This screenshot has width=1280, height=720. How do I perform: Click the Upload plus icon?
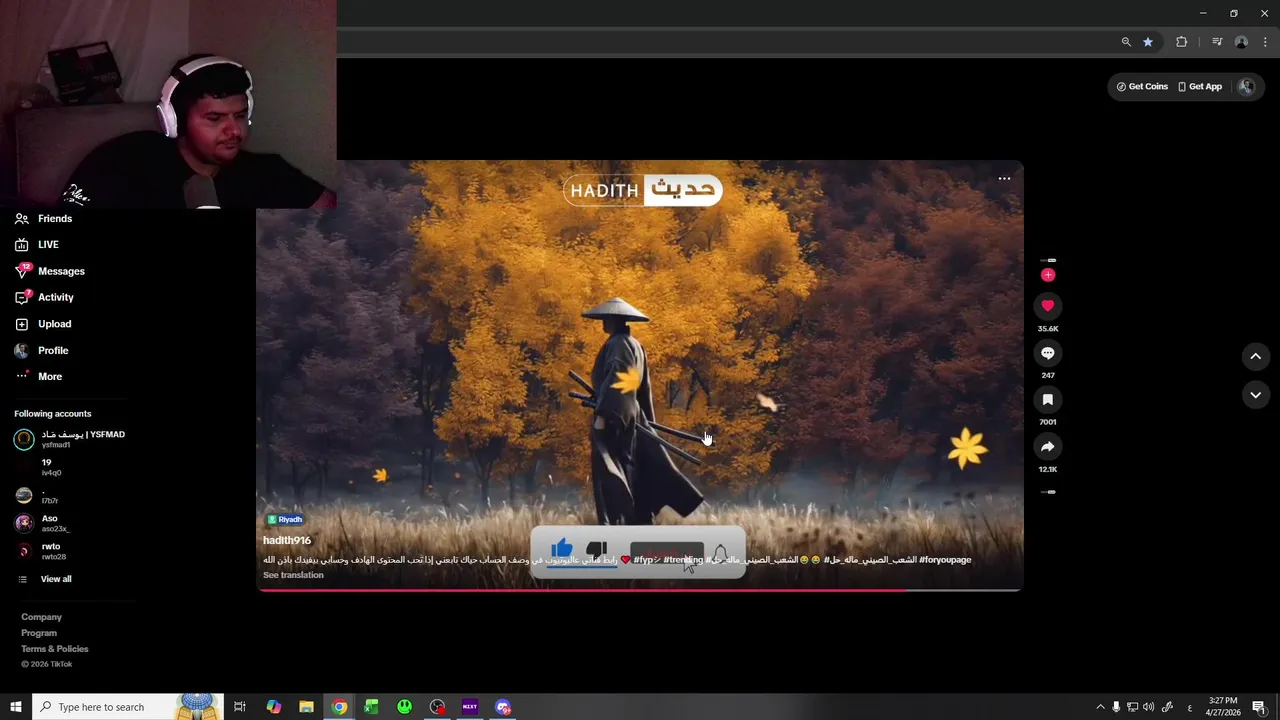[x=22, y=324]
